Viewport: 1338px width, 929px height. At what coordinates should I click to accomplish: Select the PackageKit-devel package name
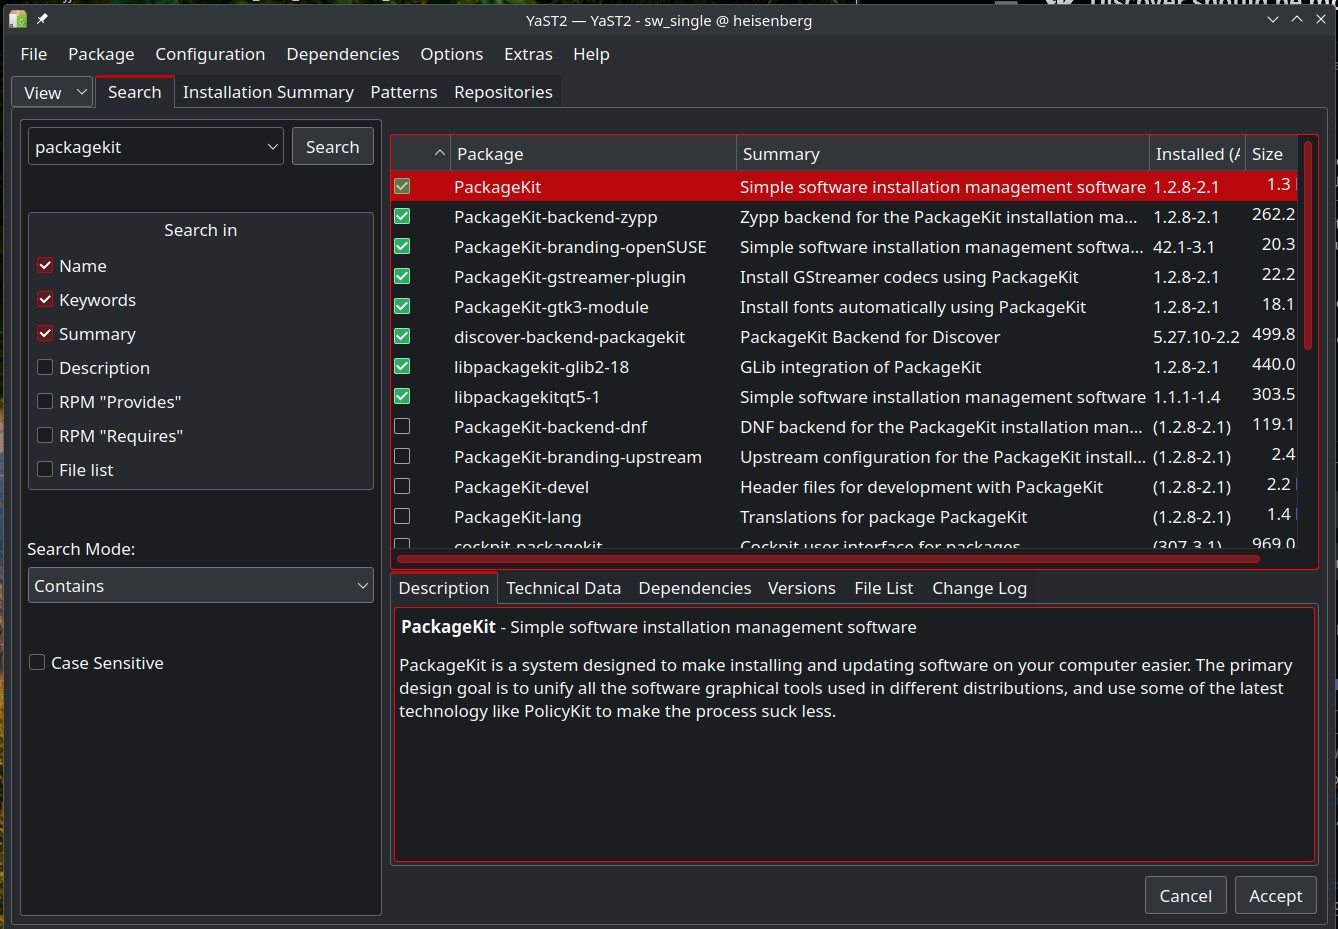[521, 487]
